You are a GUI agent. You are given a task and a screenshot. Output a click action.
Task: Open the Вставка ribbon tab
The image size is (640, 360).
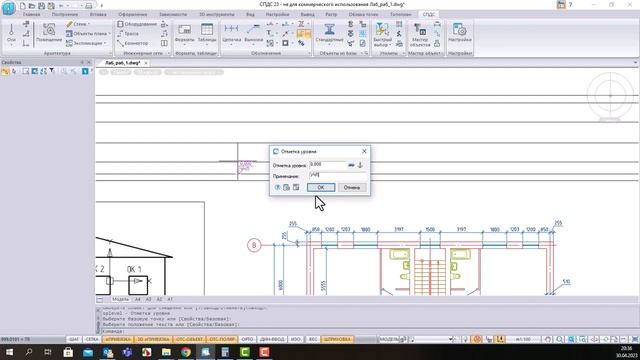point(98,14)
